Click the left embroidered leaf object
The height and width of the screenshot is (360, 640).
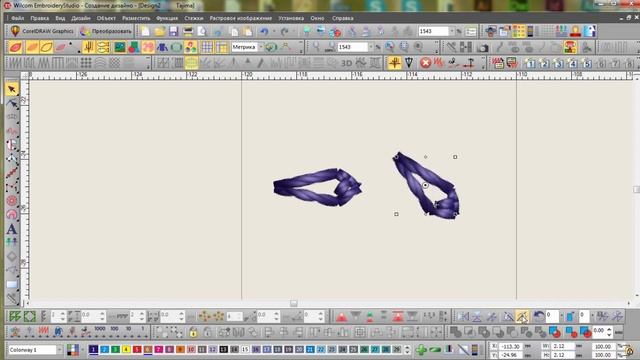(x=317, y=187)
